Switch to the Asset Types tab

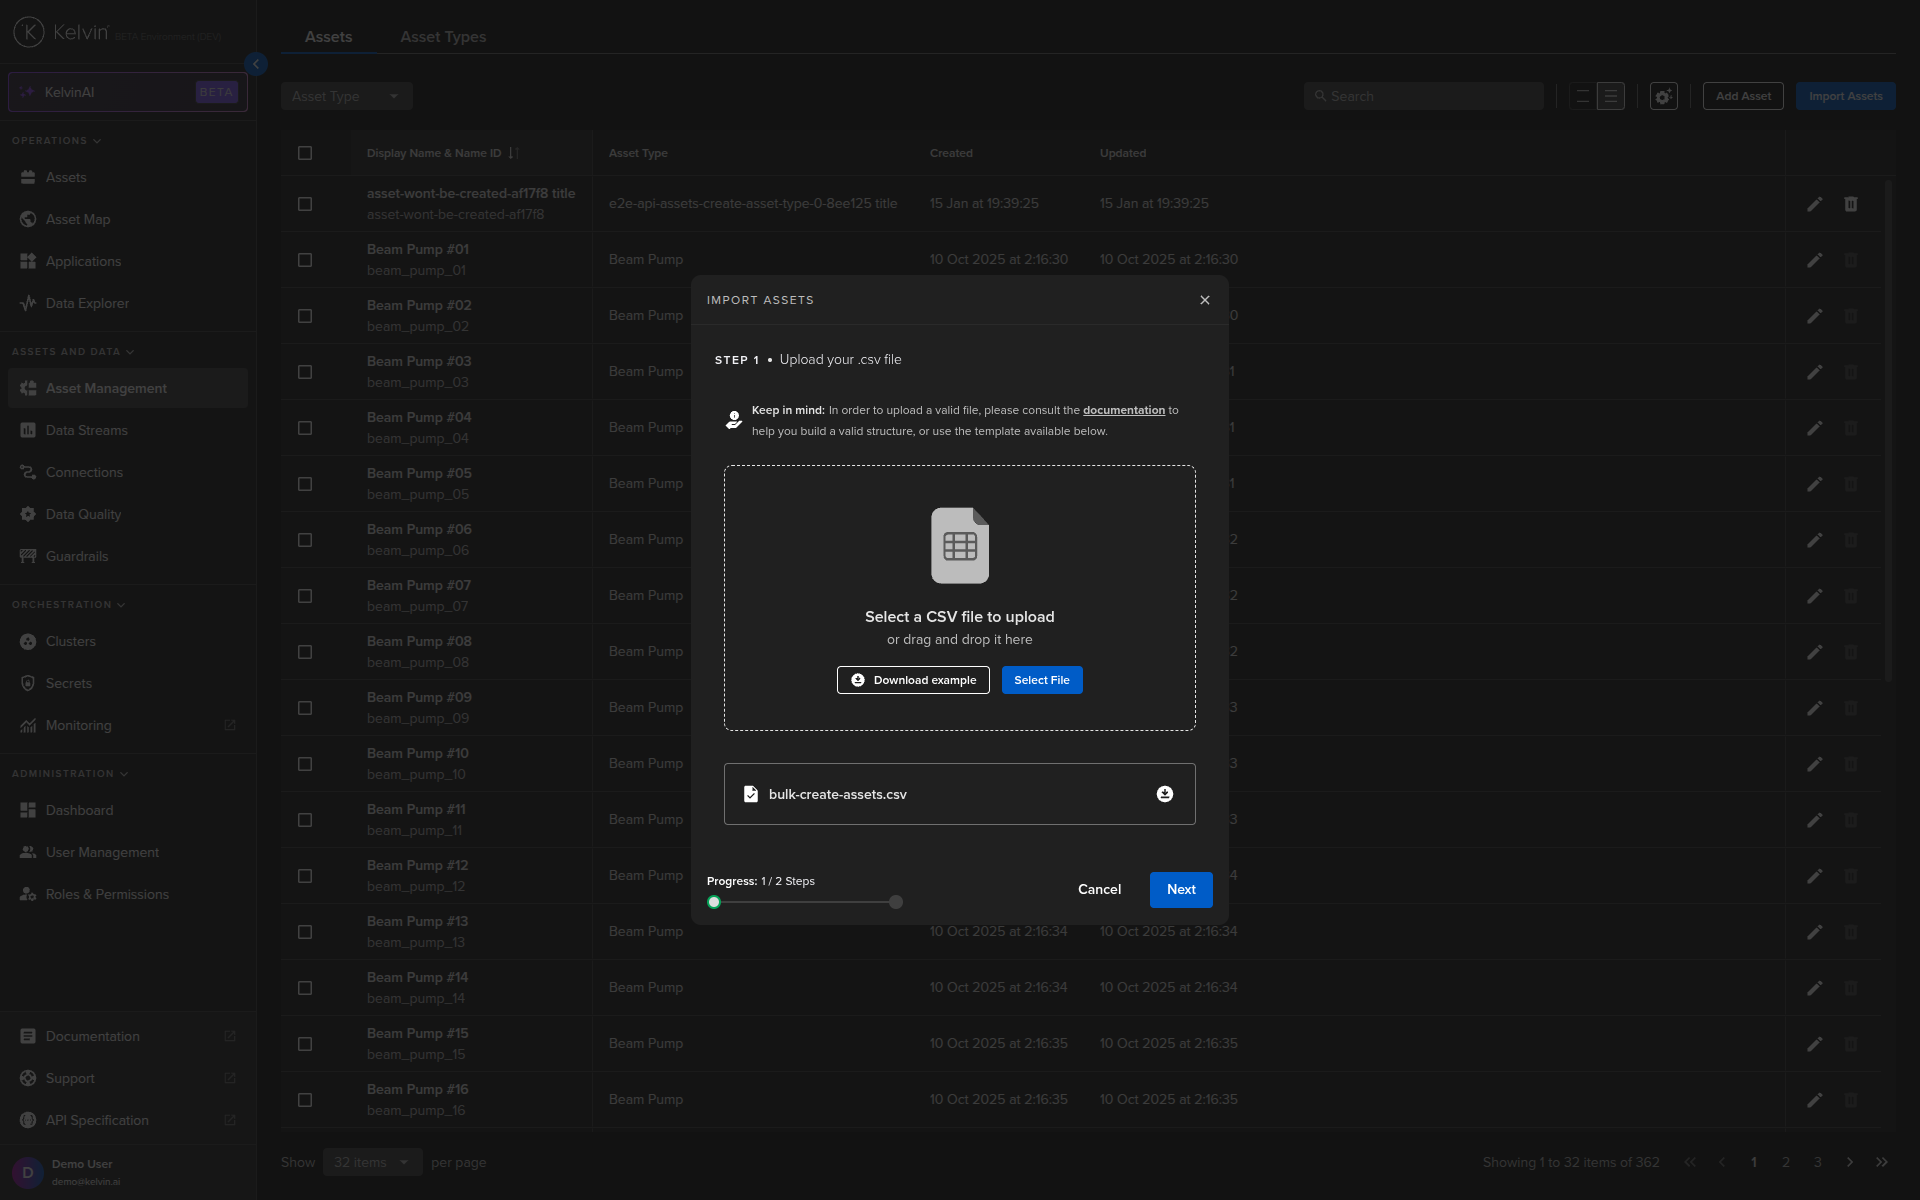tap(443, 37)
